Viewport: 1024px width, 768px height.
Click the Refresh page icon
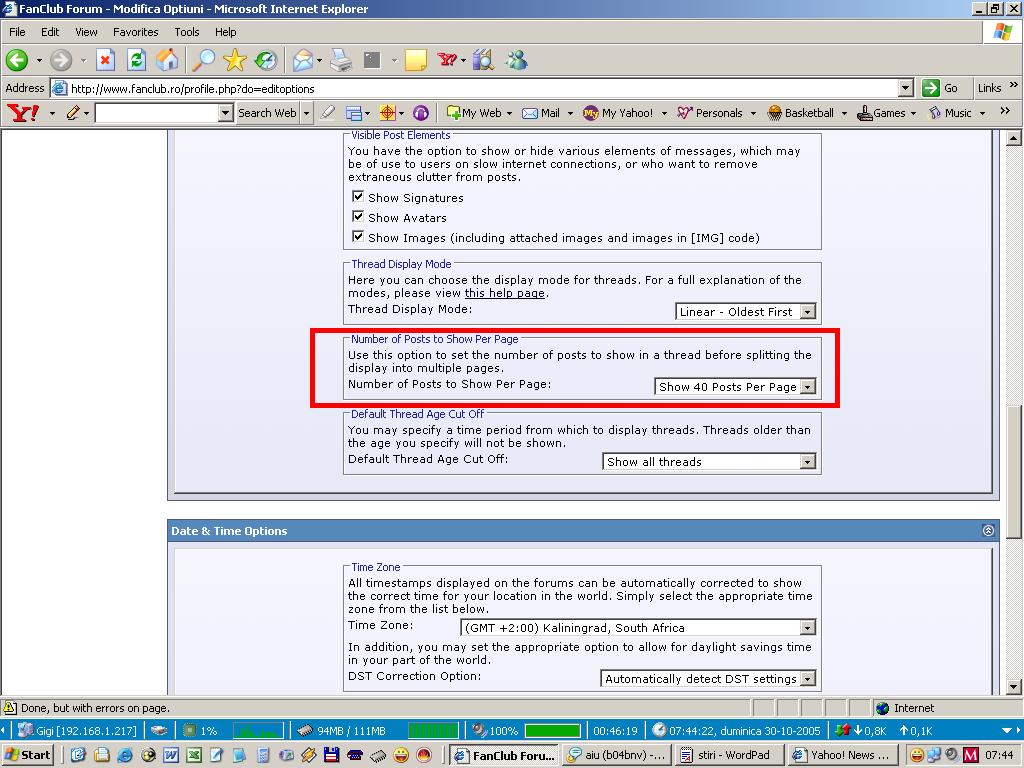coord(136,61)
